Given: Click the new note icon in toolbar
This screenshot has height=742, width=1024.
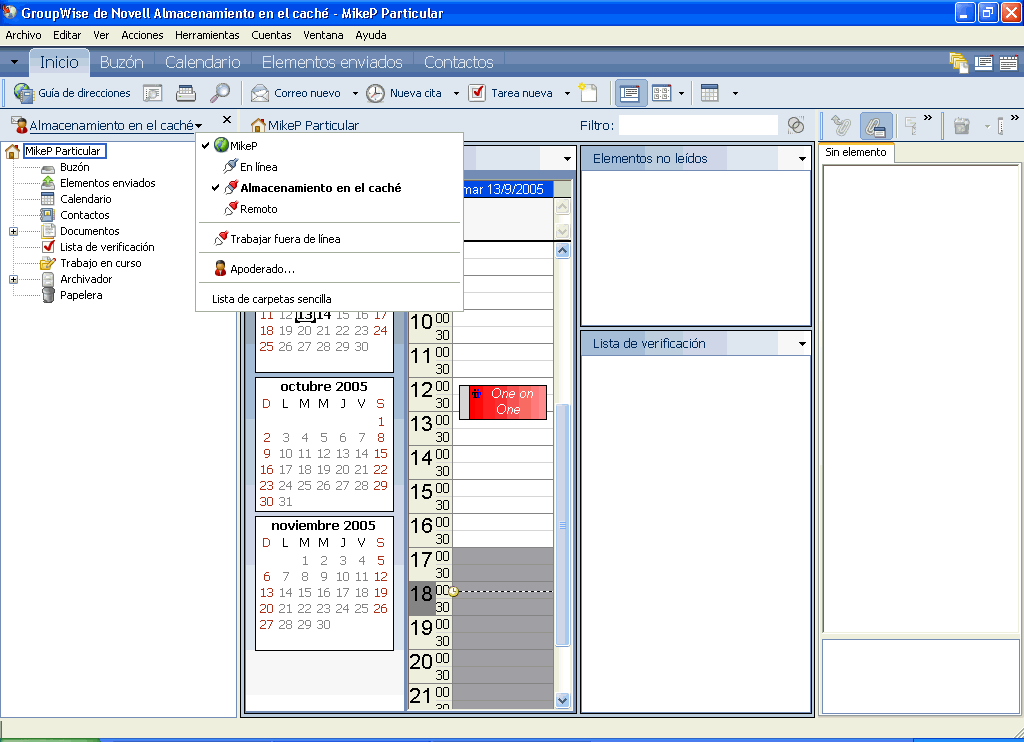Looking at the screenshot, I should (x=588, y=93).
